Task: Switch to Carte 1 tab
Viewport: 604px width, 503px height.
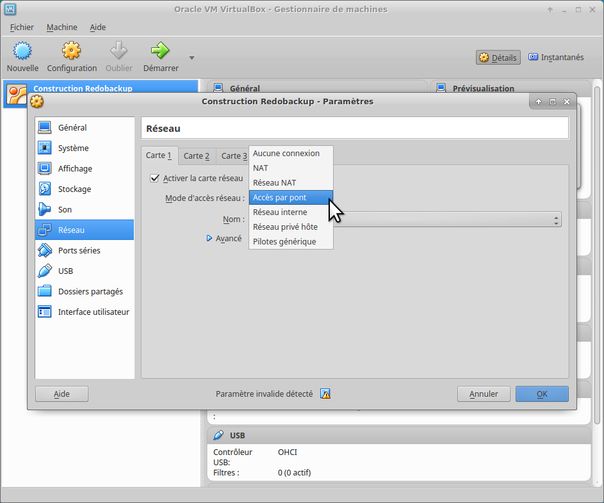Action: click(159, 156)
